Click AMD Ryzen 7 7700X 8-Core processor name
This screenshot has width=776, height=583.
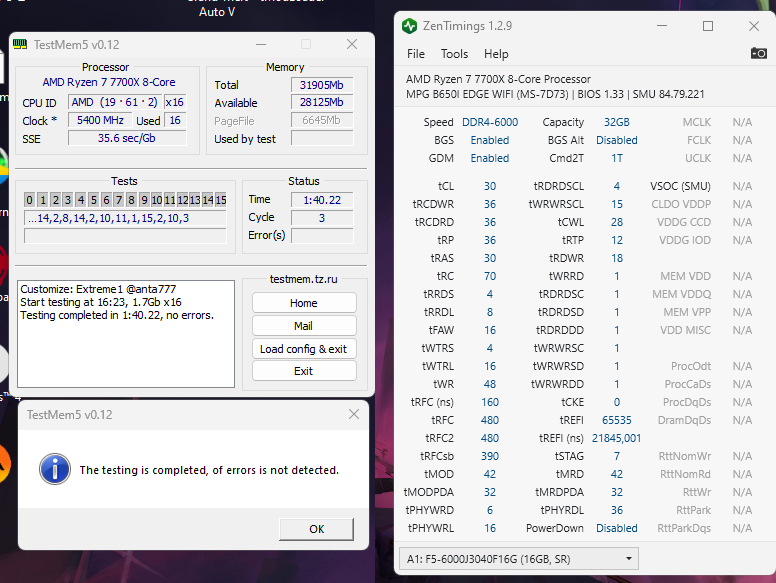click(109, 82)
